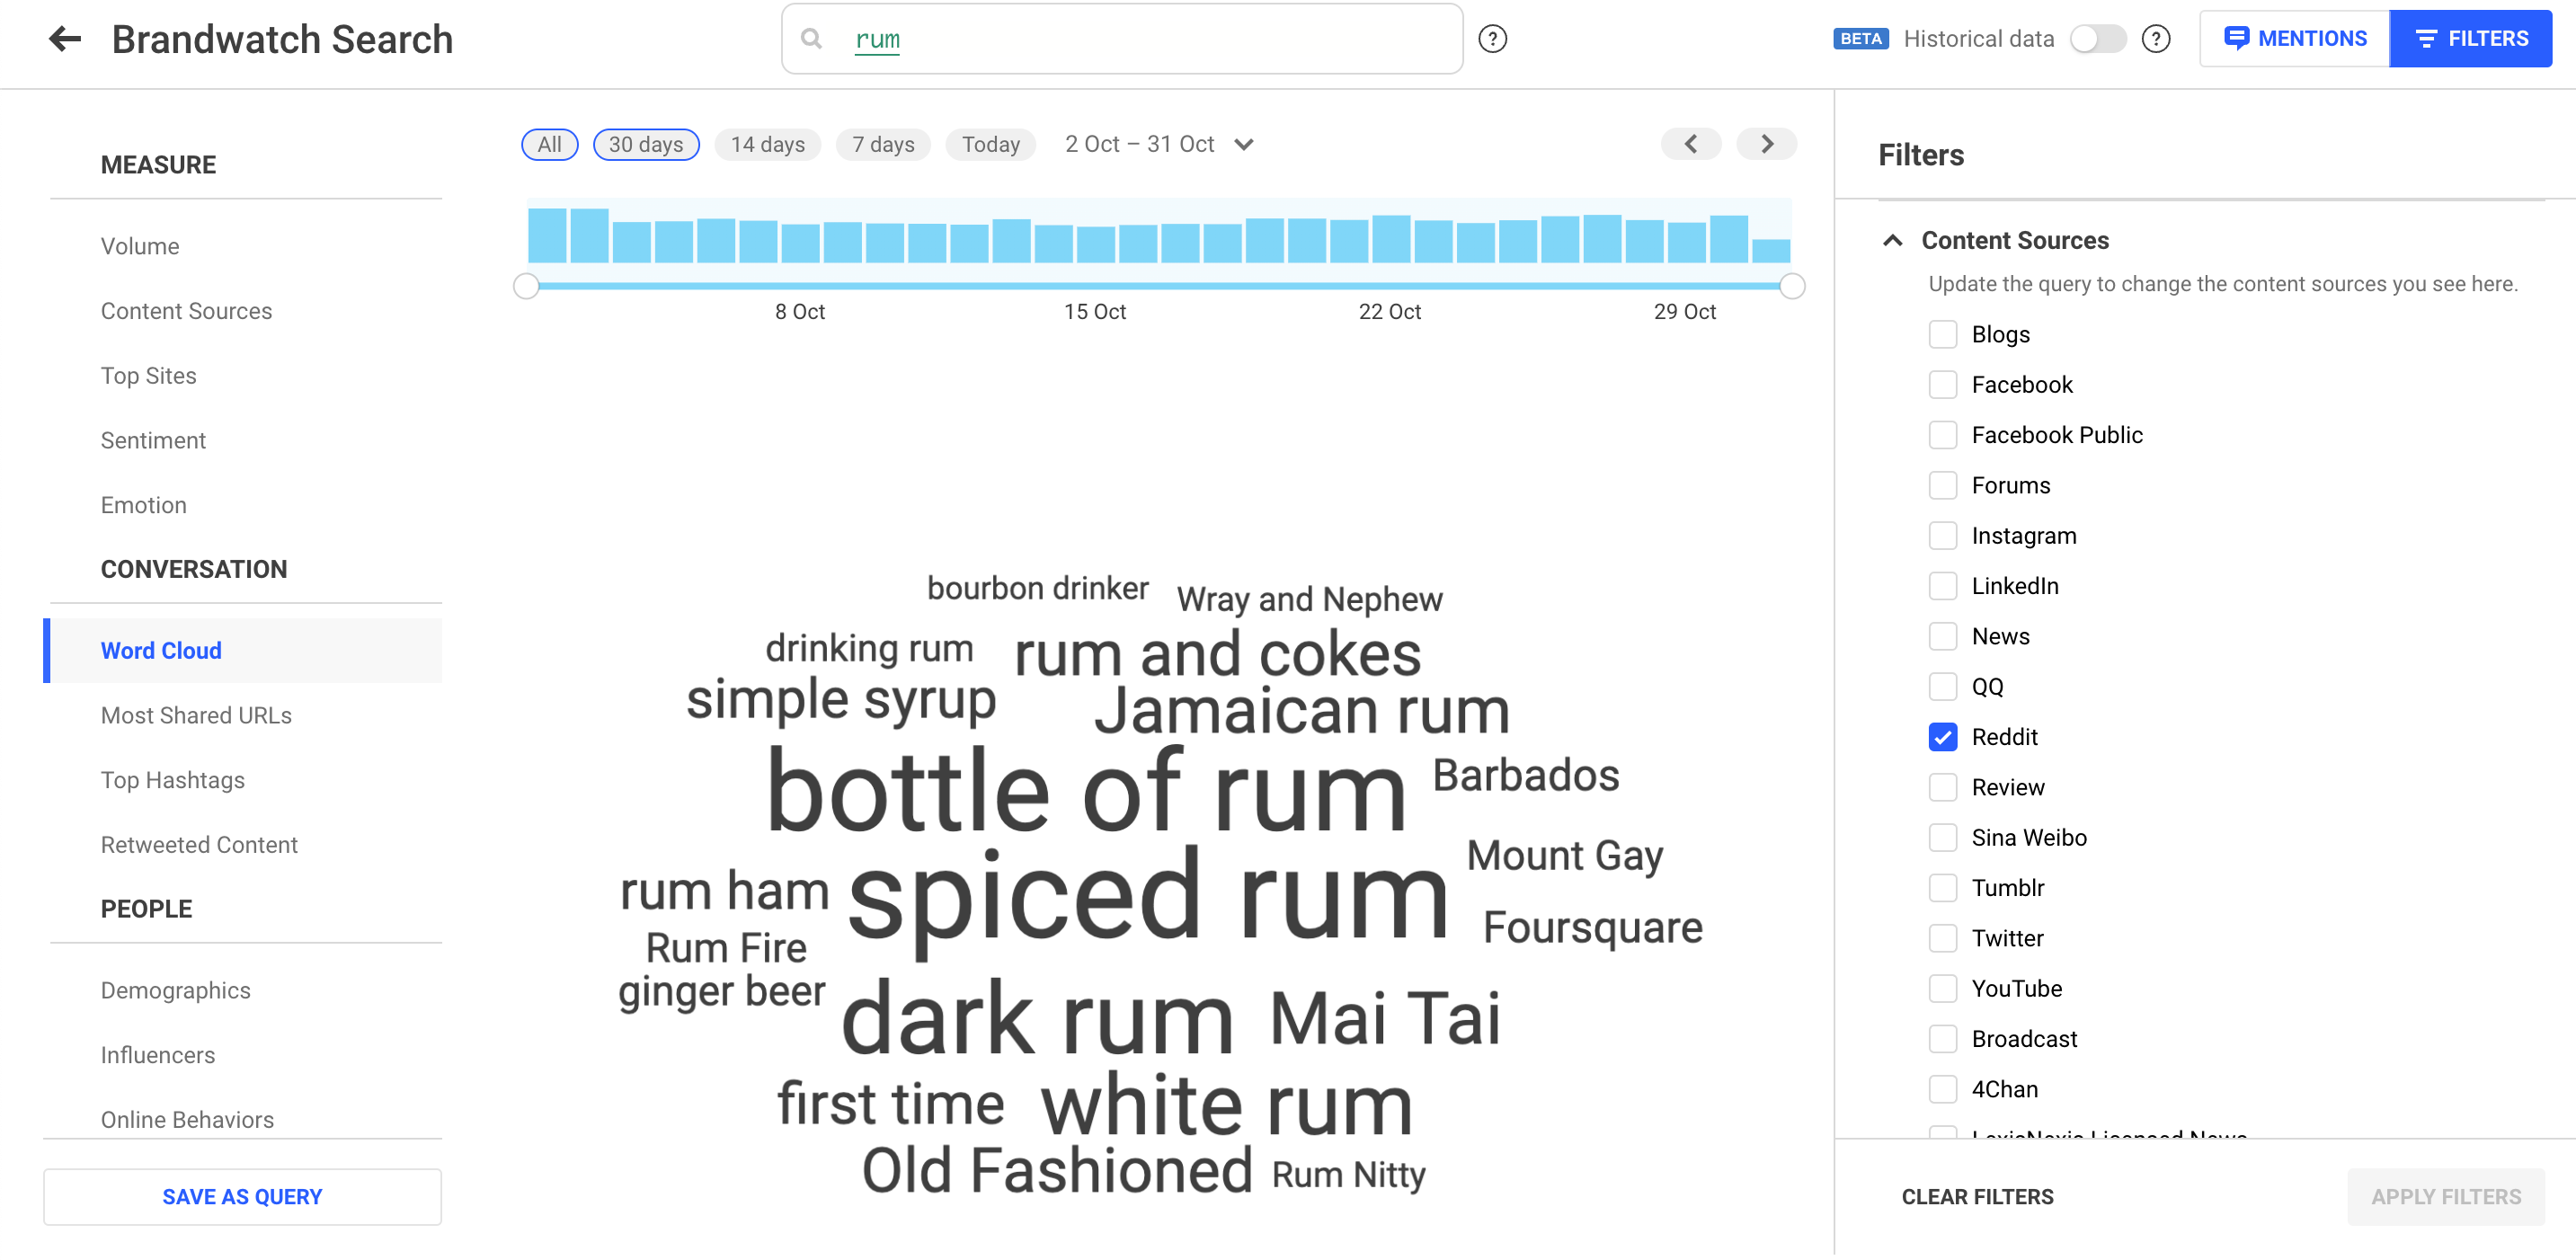
Task: Uncheck the Reddit source
Action: pos(1942,737)
